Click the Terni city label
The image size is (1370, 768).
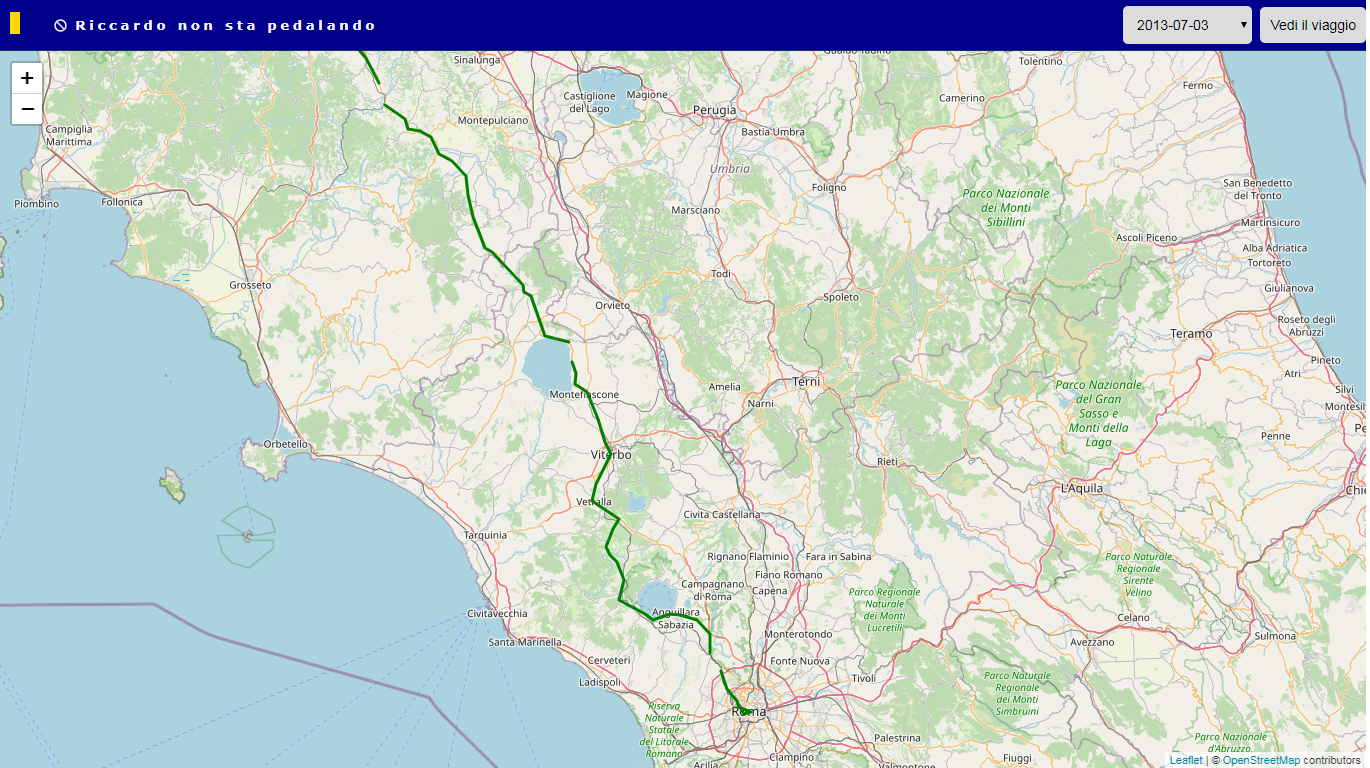click(x=806, y=382)
